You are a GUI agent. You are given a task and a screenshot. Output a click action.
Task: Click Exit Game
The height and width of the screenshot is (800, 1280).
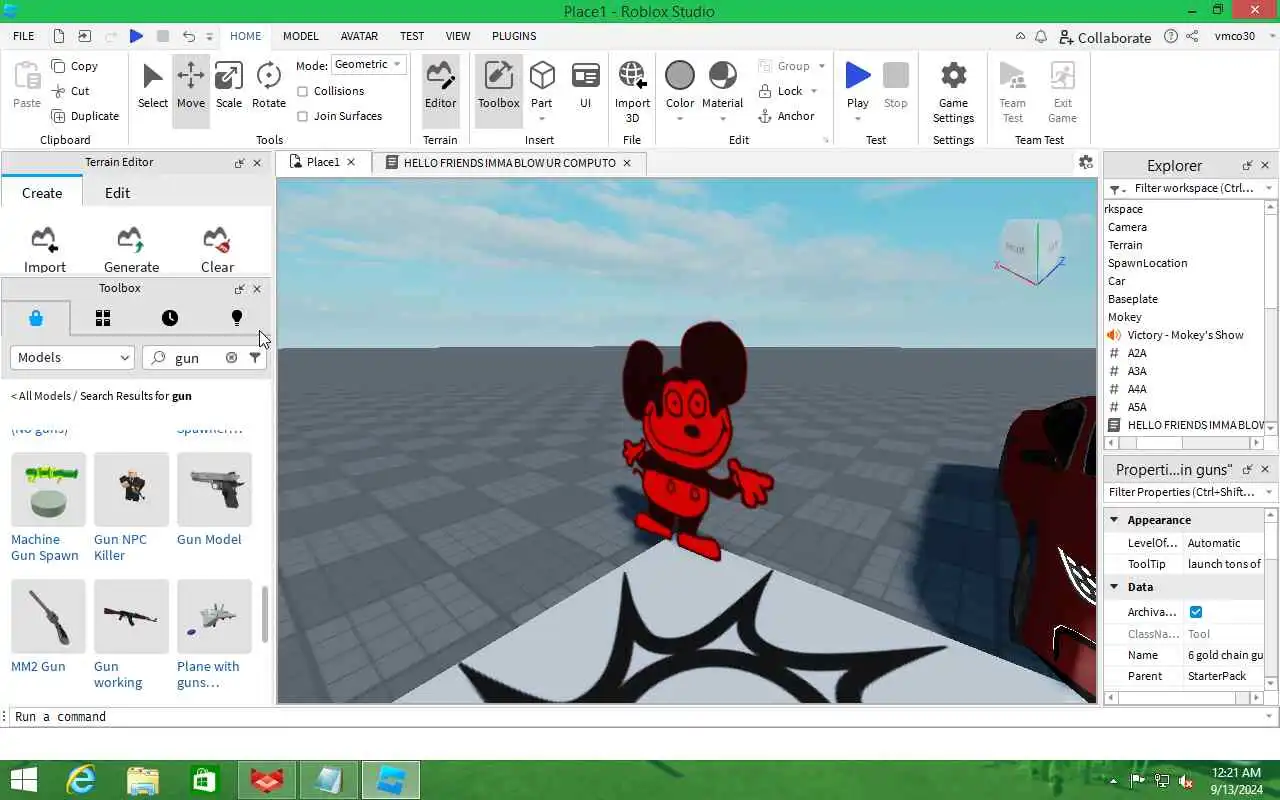click(1062, 92)
